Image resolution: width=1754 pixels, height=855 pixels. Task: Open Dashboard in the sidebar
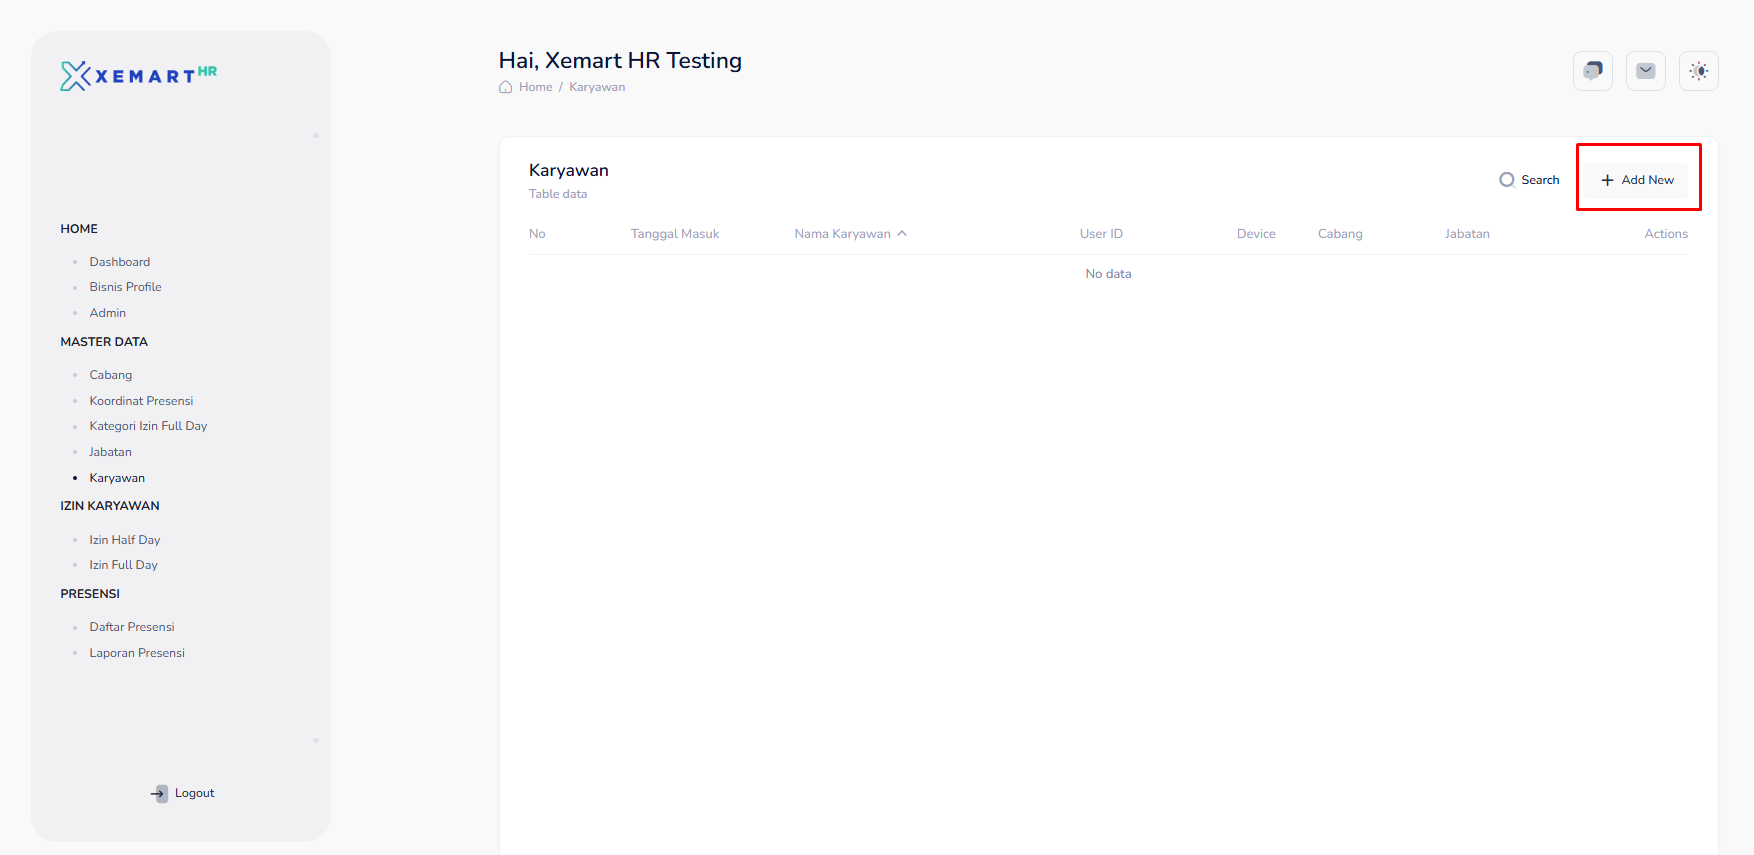(x=119, y=262)
